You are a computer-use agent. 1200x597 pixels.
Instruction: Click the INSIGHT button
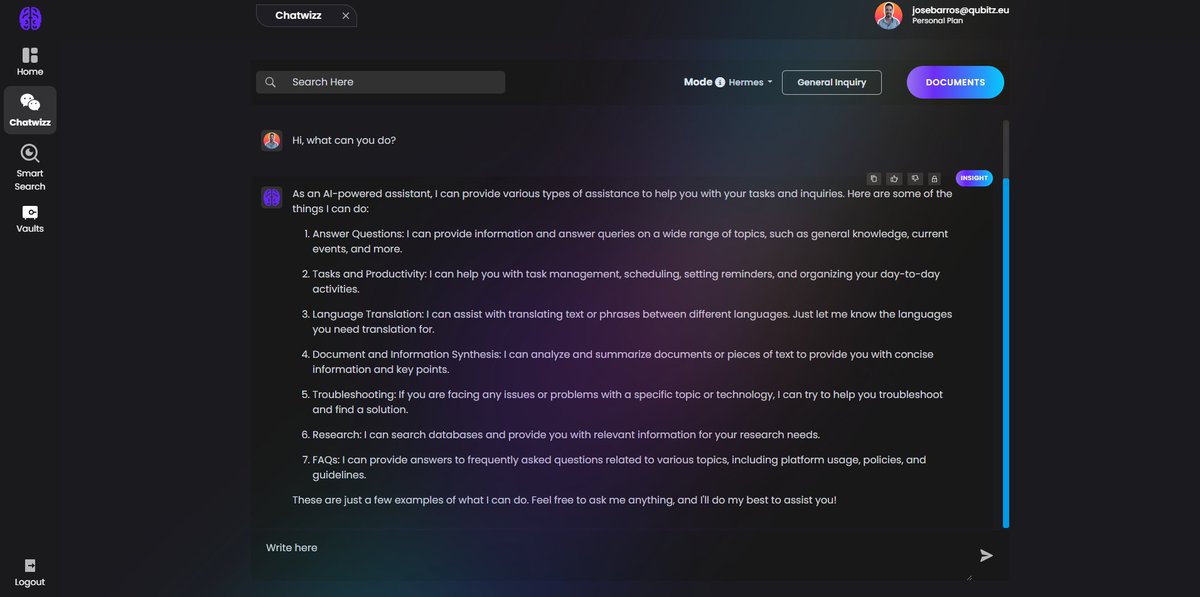(974, 178)
